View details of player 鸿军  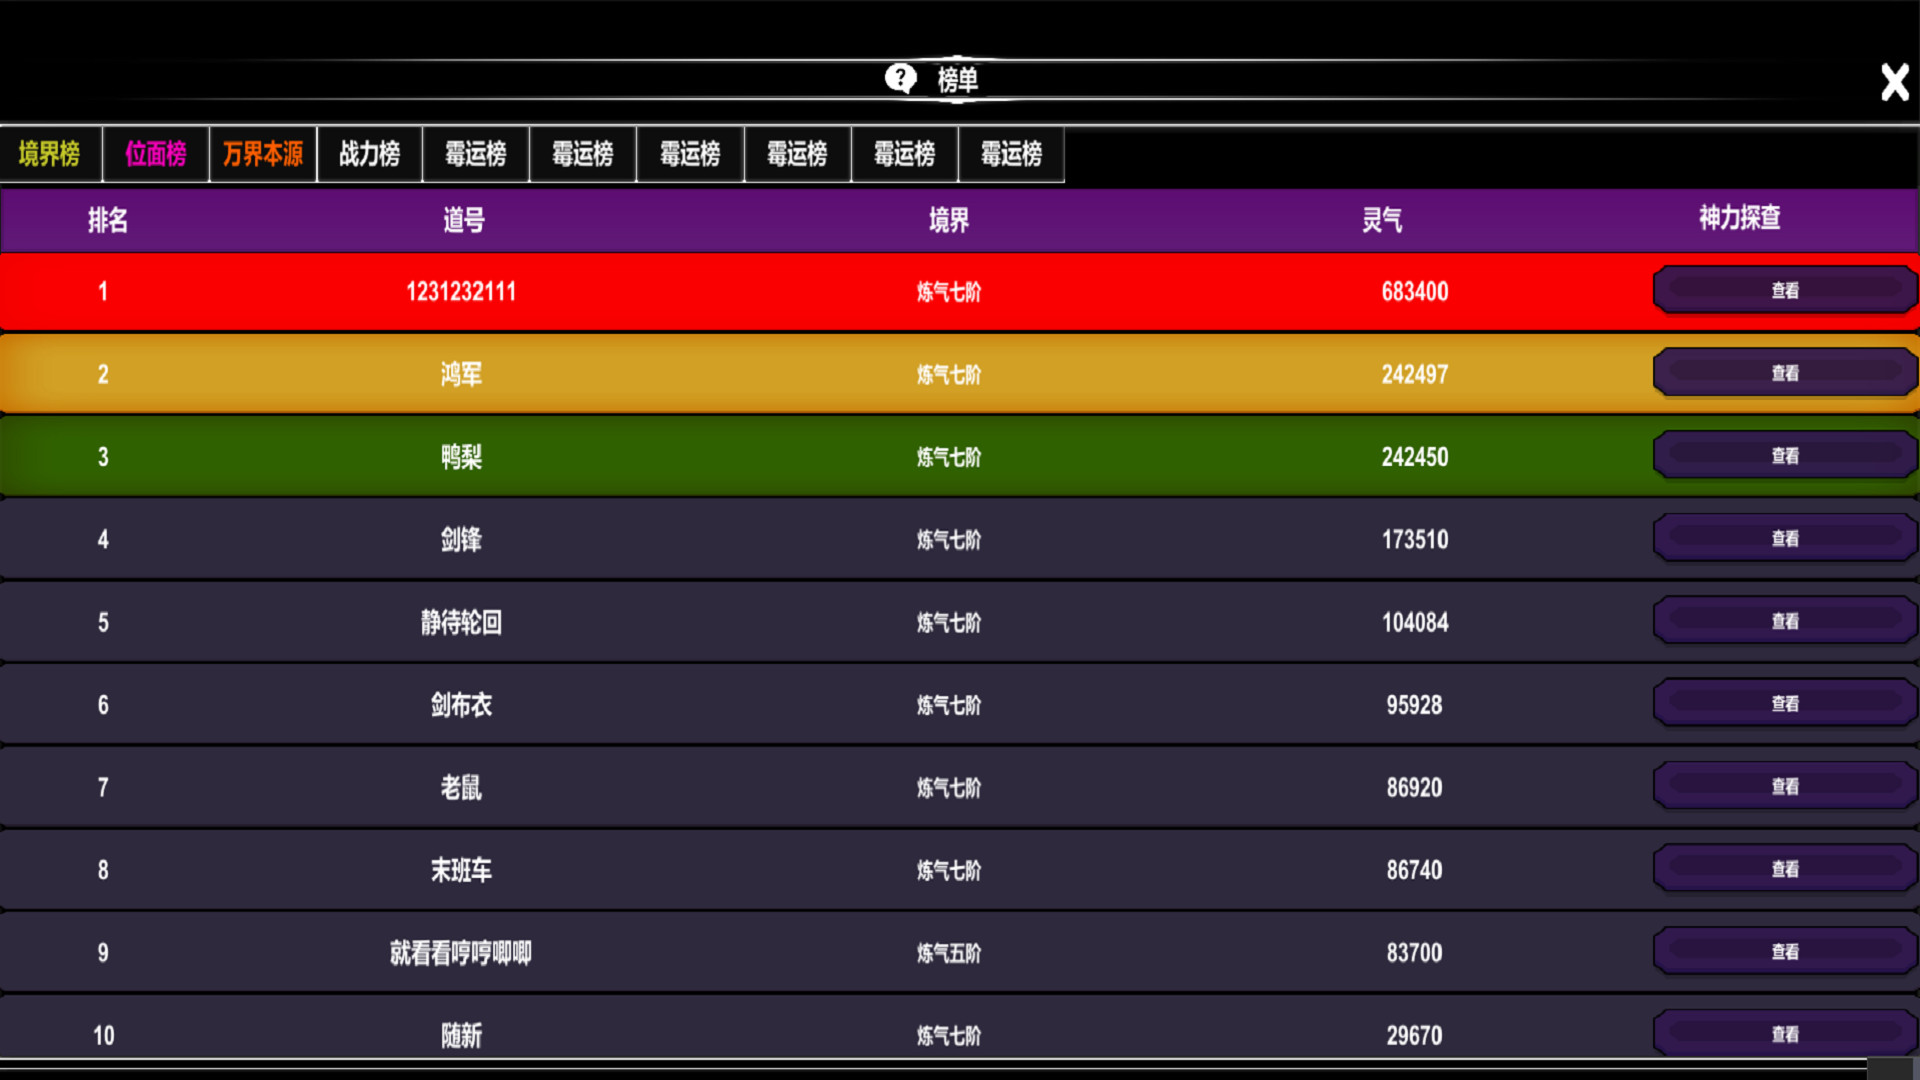point(1785,374)
